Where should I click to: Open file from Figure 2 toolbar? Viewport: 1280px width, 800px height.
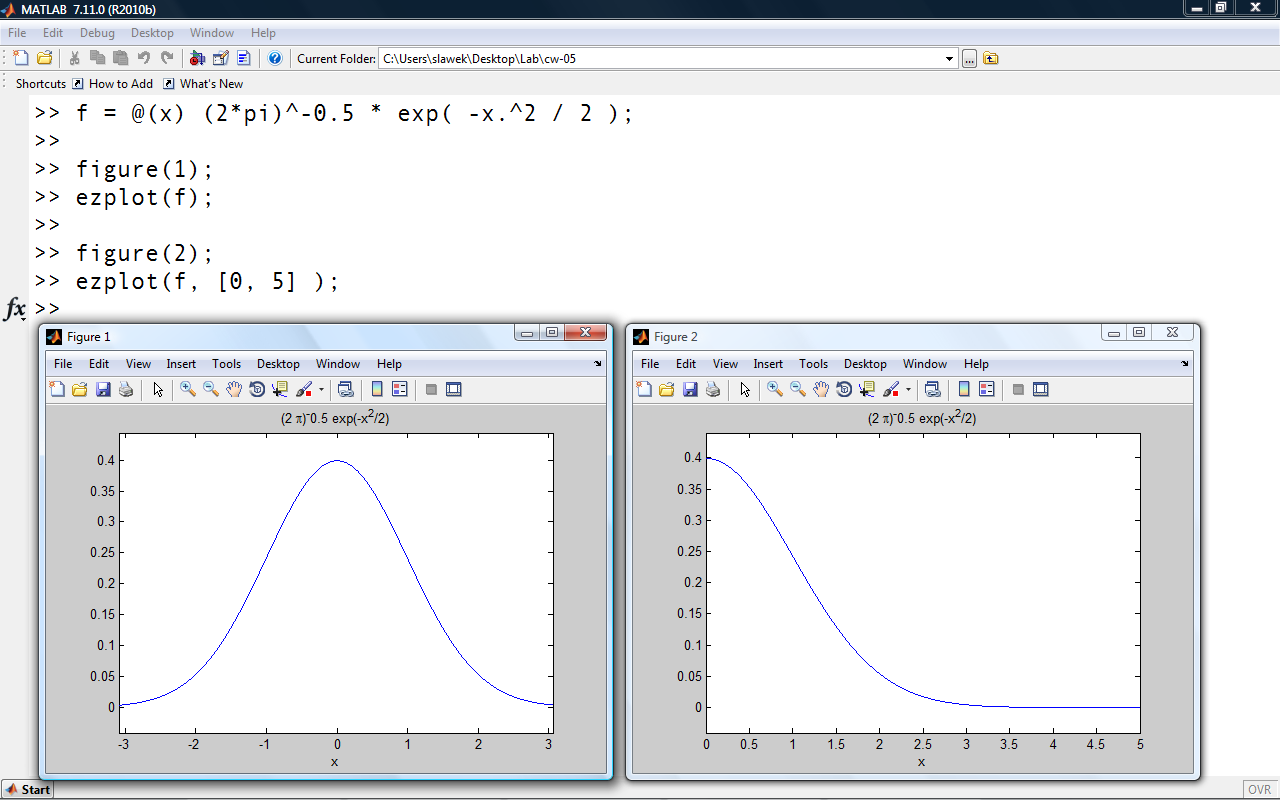667,390
